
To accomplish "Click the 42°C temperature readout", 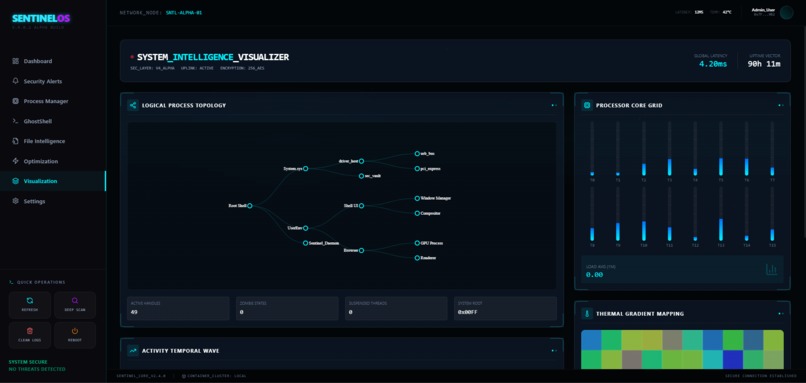I will pyautogui.click(x=727, y=12).
